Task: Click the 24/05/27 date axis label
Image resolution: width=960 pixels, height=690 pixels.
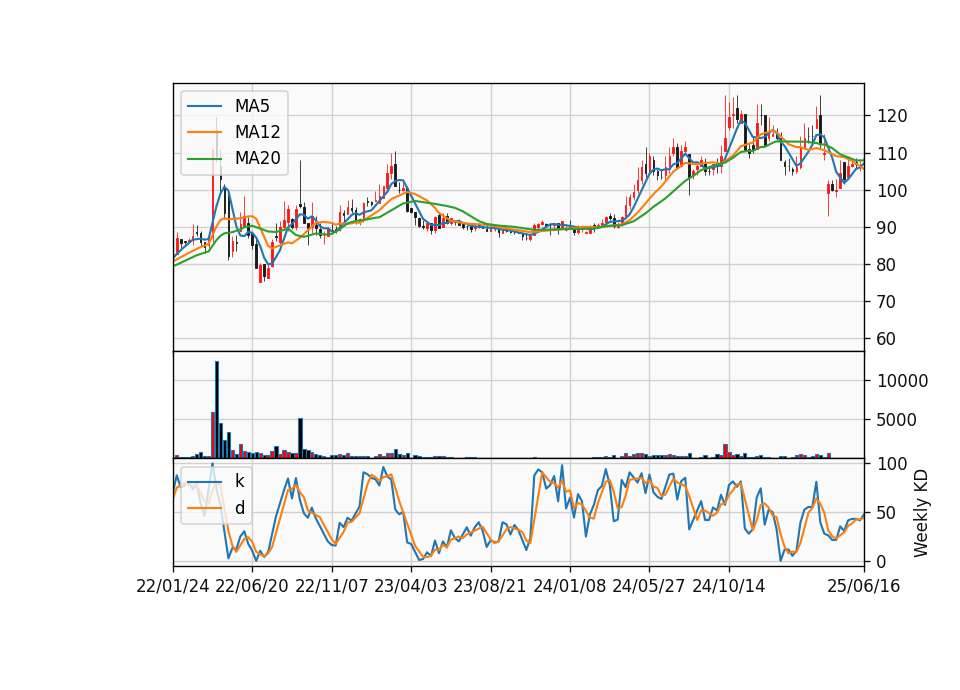Action: point(648,586)
